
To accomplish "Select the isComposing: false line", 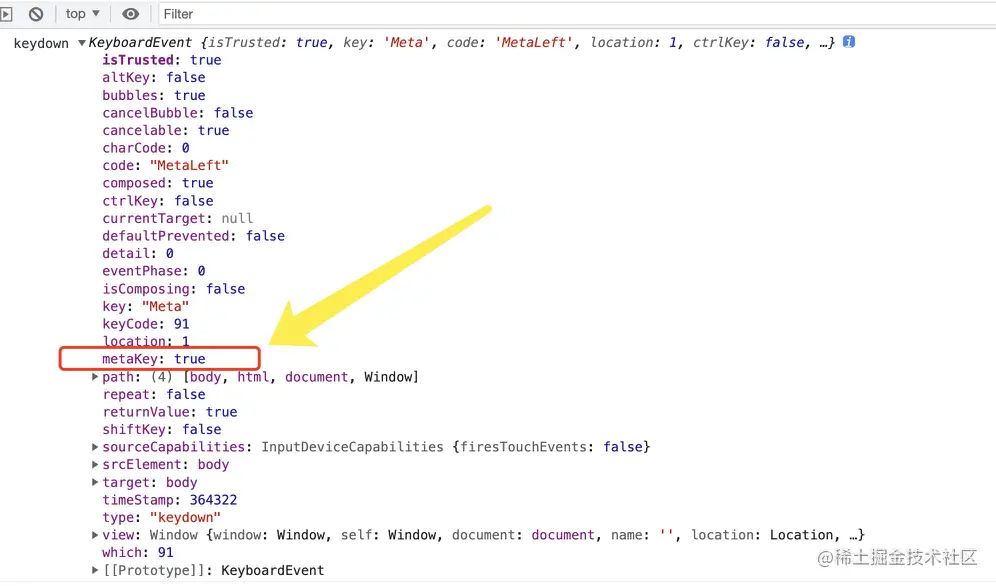I will pos(174,289).
